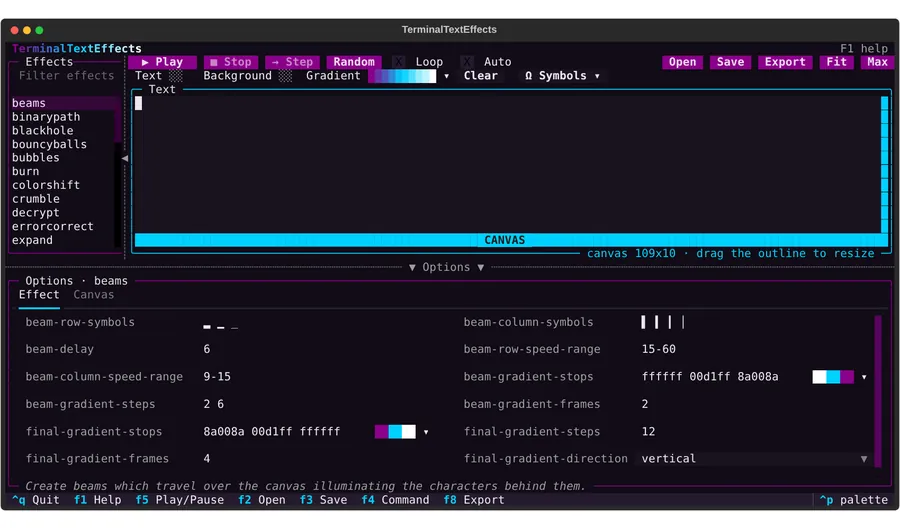Click the beam-gradient-stops color preview
The height and width of the screenshot is (529, 900).
(833, 377)
